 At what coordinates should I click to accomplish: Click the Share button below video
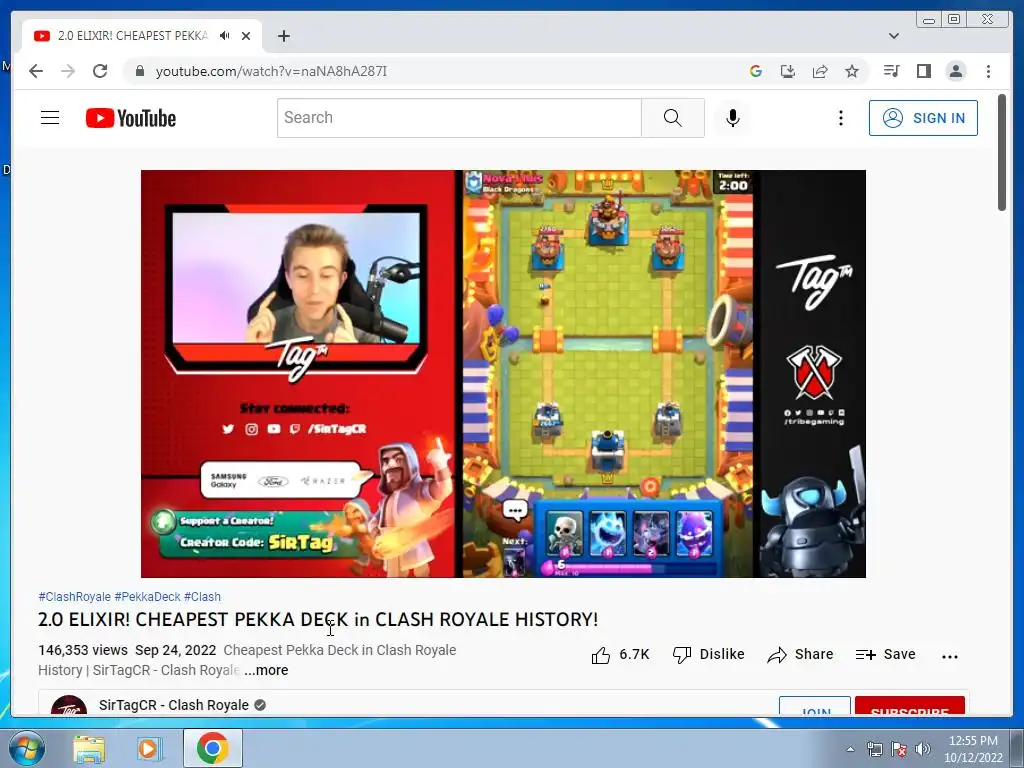click(x=800, y=654)
